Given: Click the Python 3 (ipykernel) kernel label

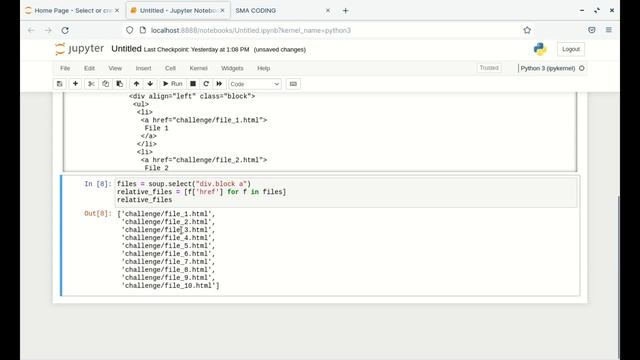Looking at the screenshot, I should 547,68.
